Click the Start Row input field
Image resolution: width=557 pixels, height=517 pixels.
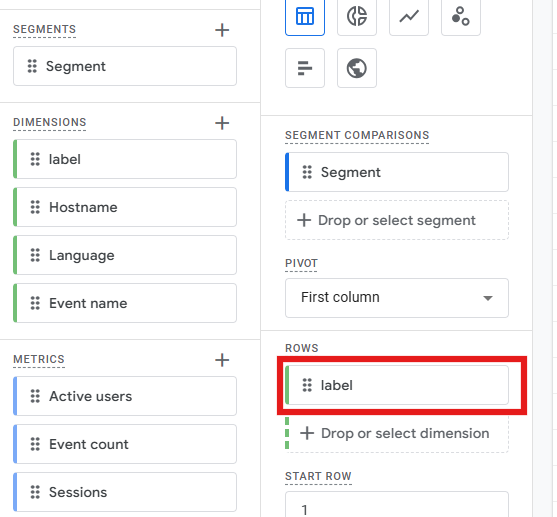point(397,505)
